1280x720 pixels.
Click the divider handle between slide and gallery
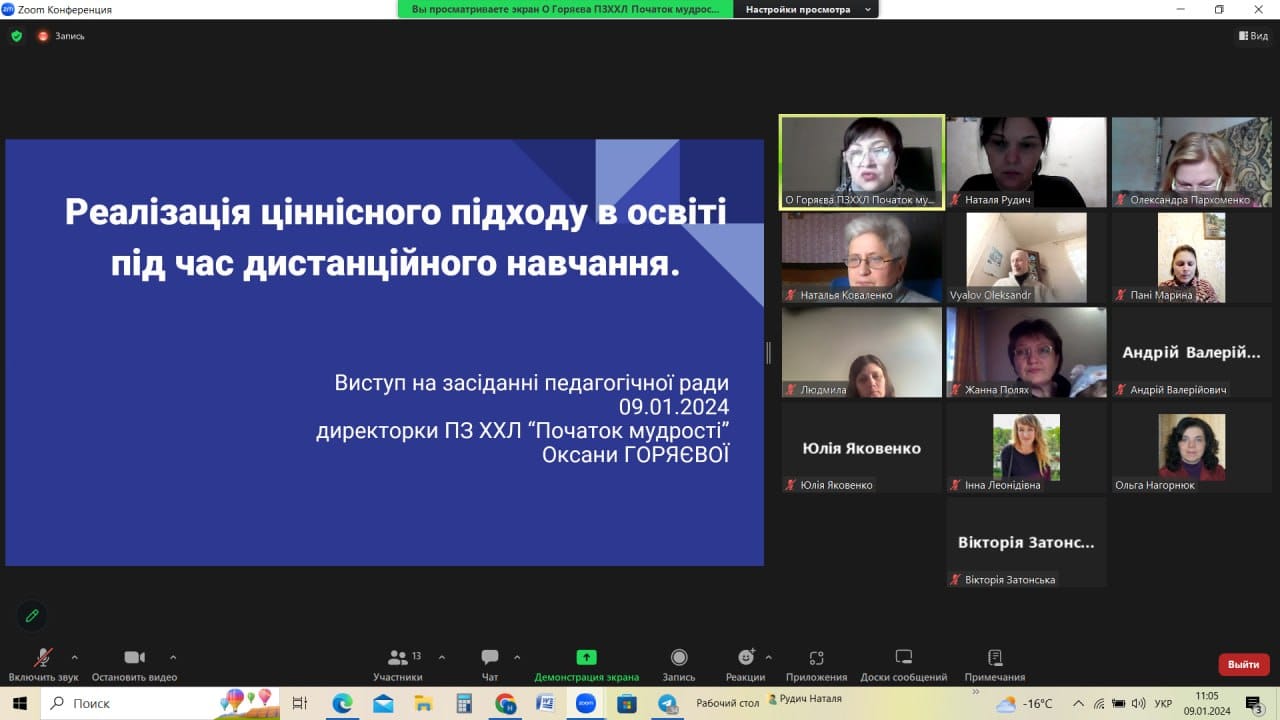(769, 352)
